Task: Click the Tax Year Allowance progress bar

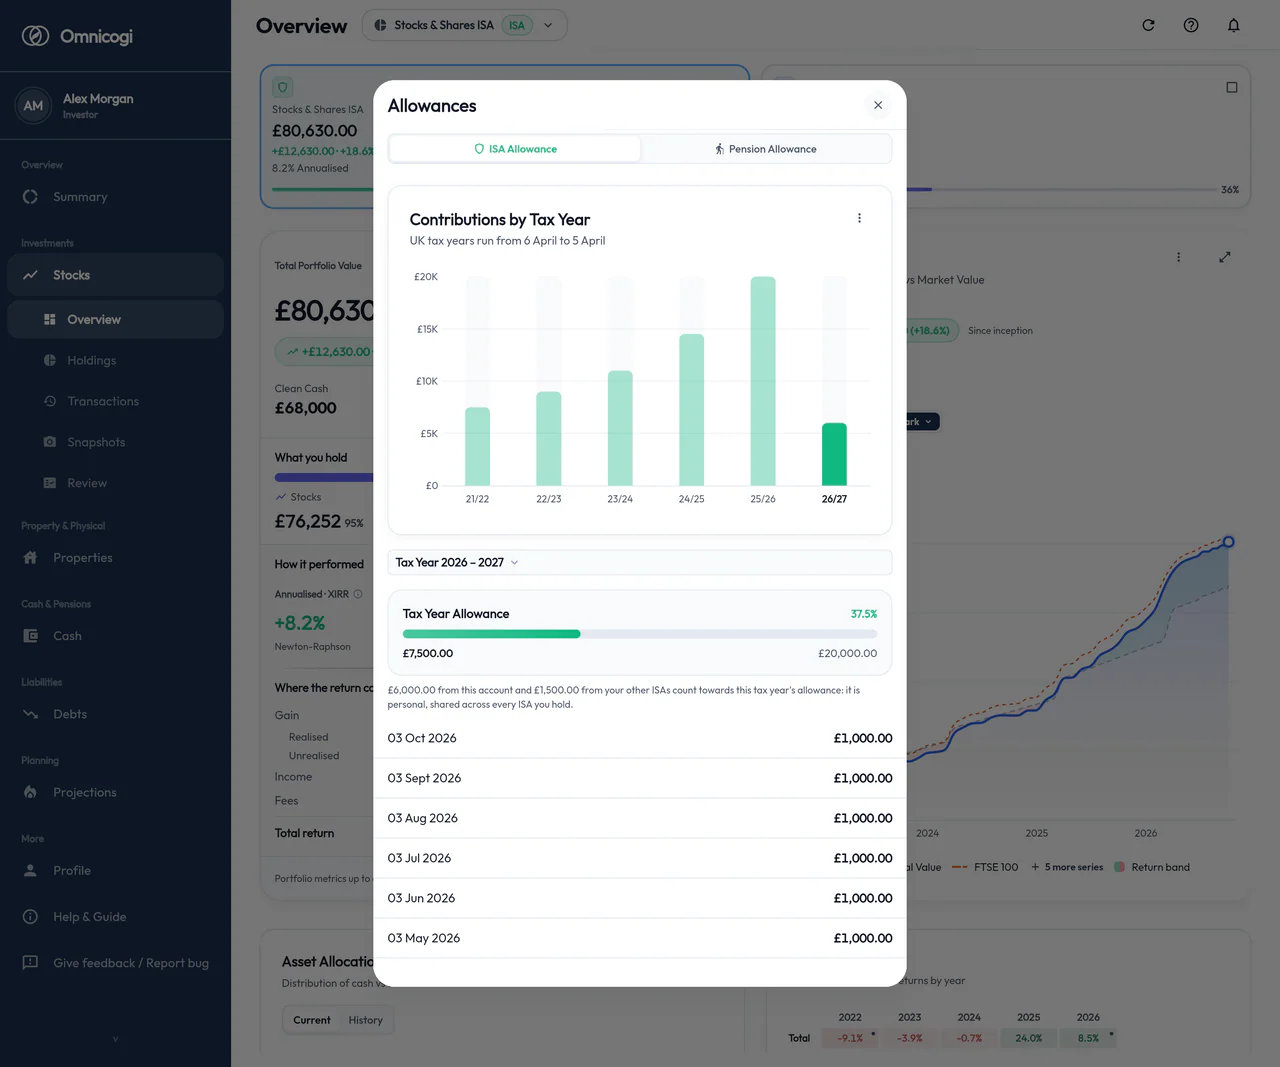Action: (x=640, y=634)
